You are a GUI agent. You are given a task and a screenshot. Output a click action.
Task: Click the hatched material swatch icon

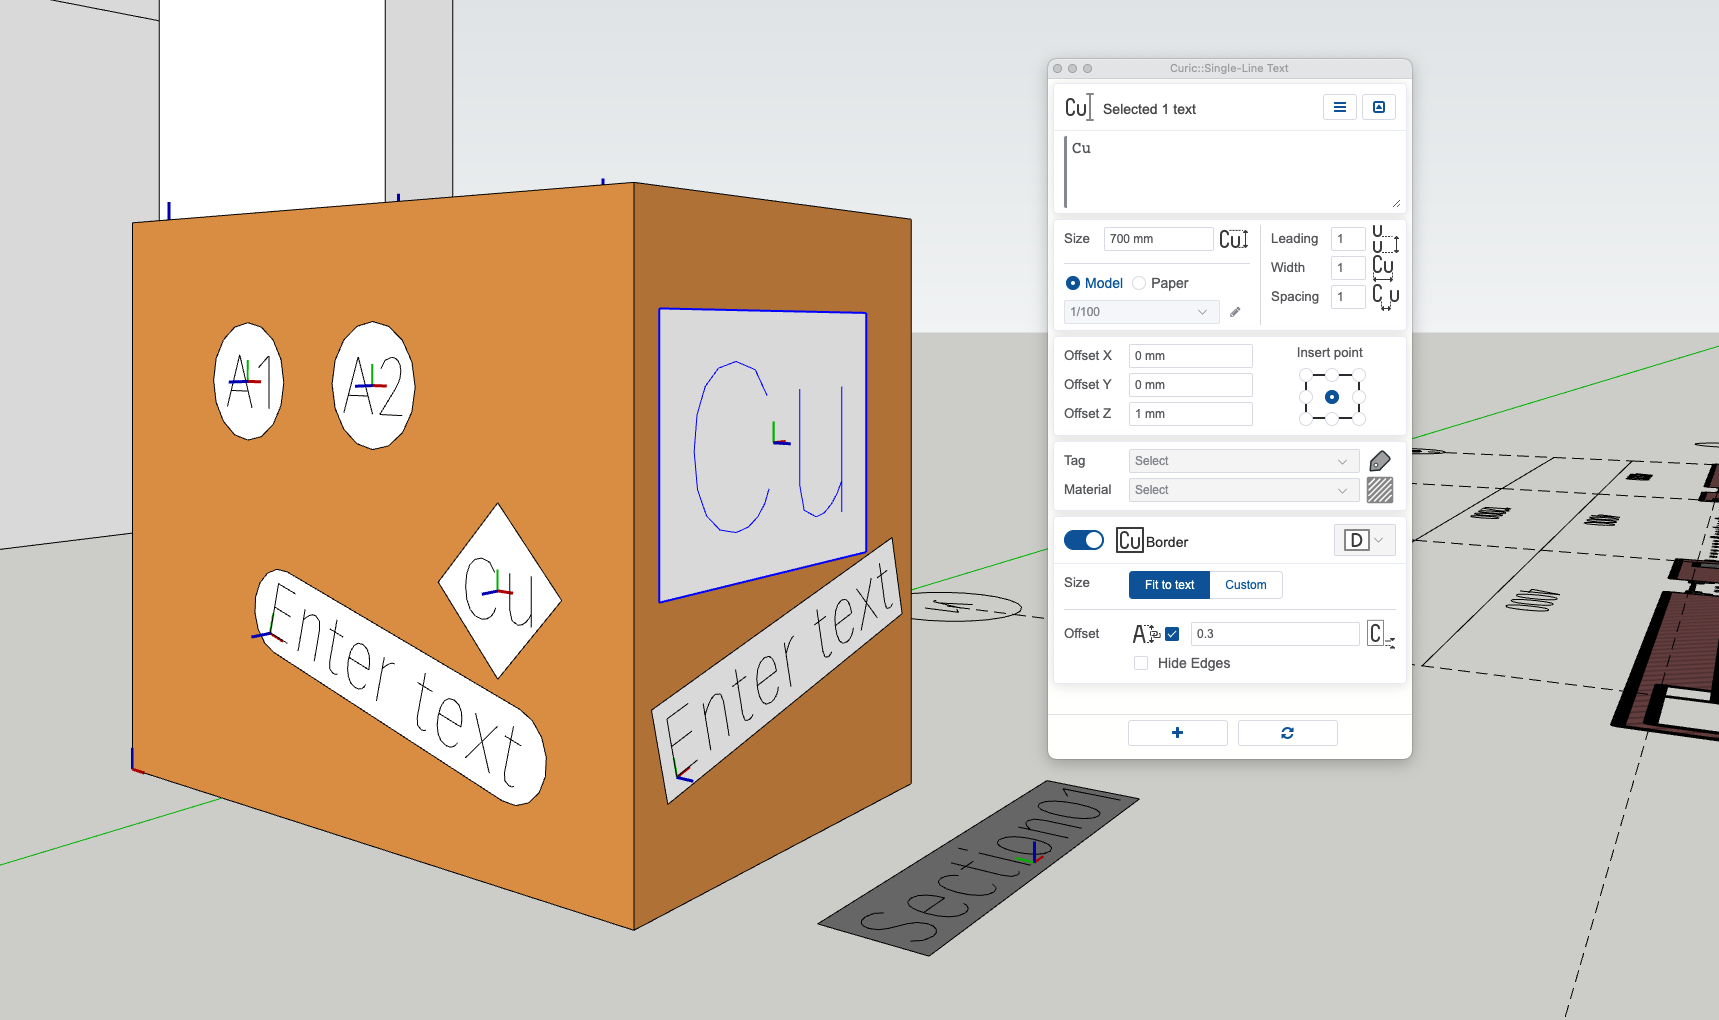[1380, 490]
